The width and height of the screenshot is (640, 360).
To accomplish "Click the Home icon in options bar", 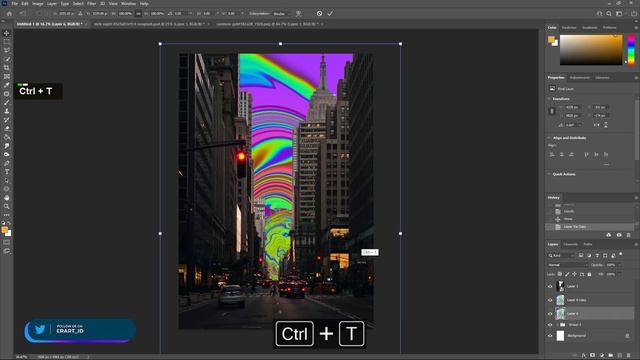I will [9, 13].
